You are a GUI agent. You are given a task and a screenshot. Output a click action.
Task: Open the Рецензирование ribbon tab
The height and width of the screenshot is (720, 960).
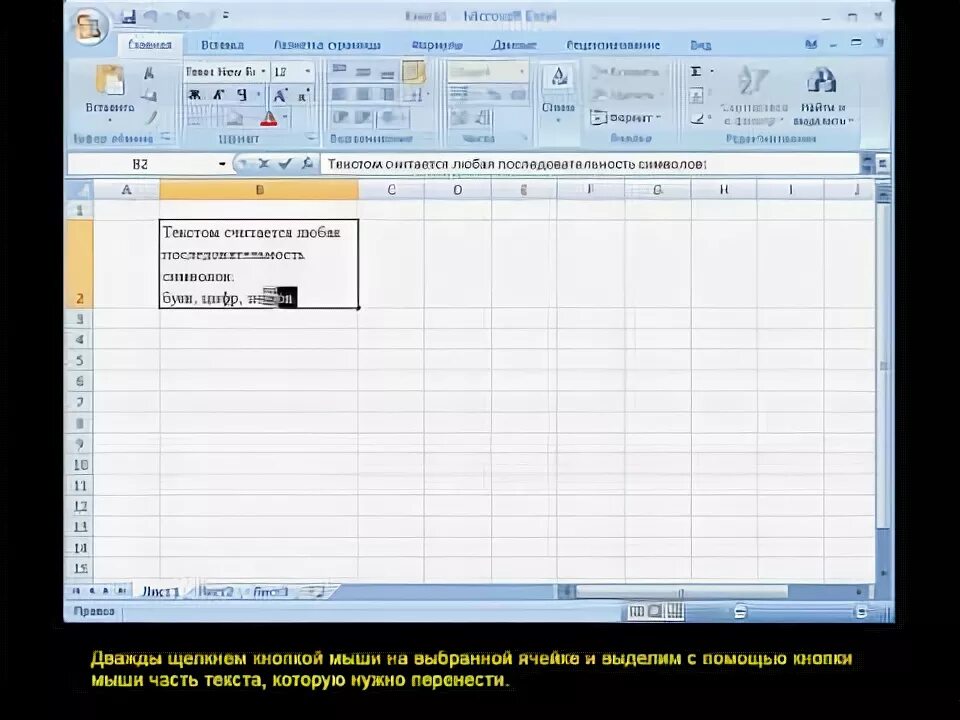[x=613, y=45]
